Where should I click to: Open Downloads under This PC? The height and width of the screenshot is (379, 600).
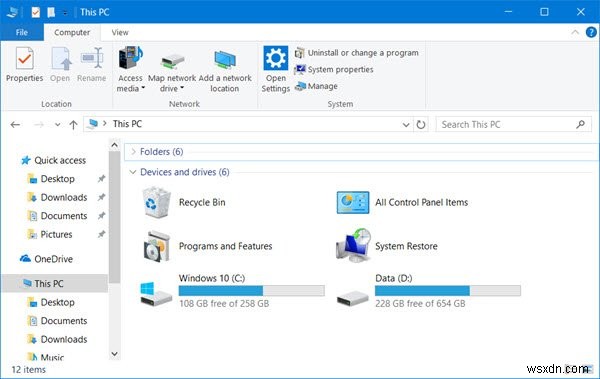point(57,339)
